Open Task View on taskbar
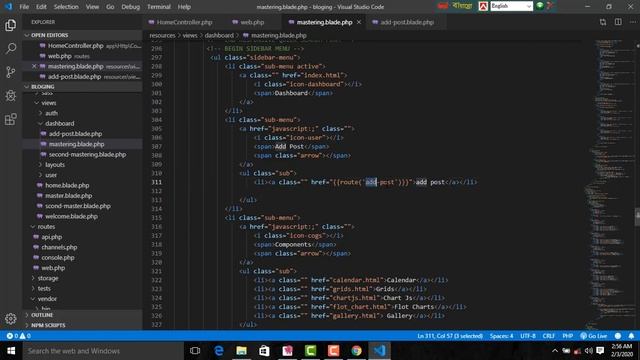 195,351
